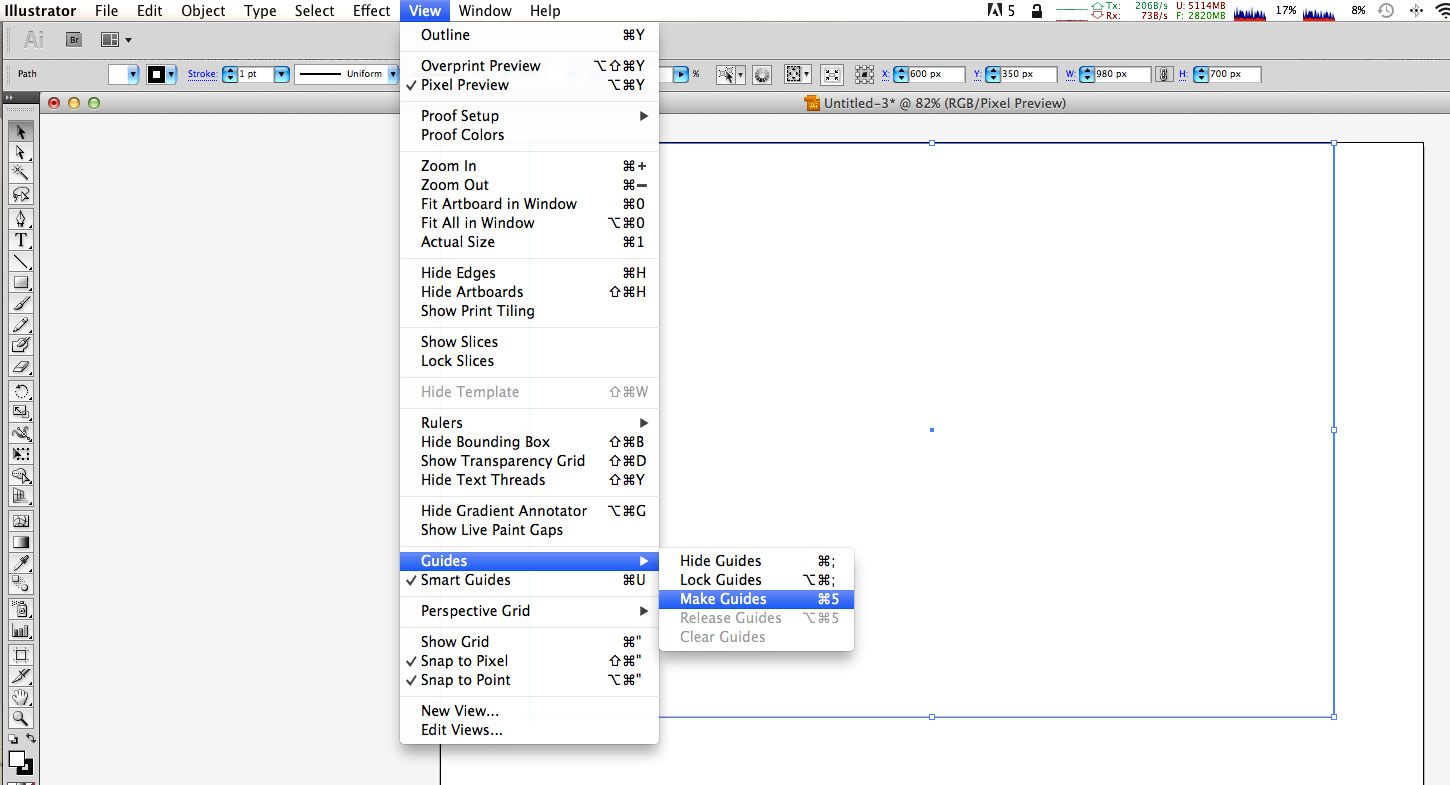Image resolution: width=1450 pixels, height=785 pixels.
Task: Select the Mesh tool
Action: coord(21,521)
